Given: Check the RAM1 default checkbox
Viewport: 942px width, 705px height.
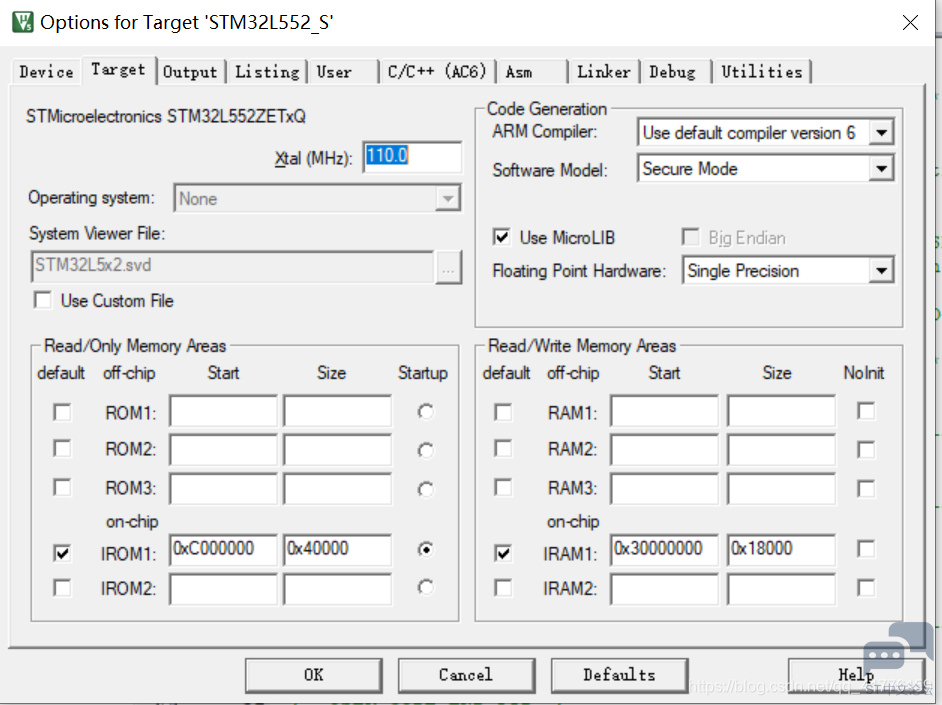Looking at the screenshot, I should click(x=503, y=413).
